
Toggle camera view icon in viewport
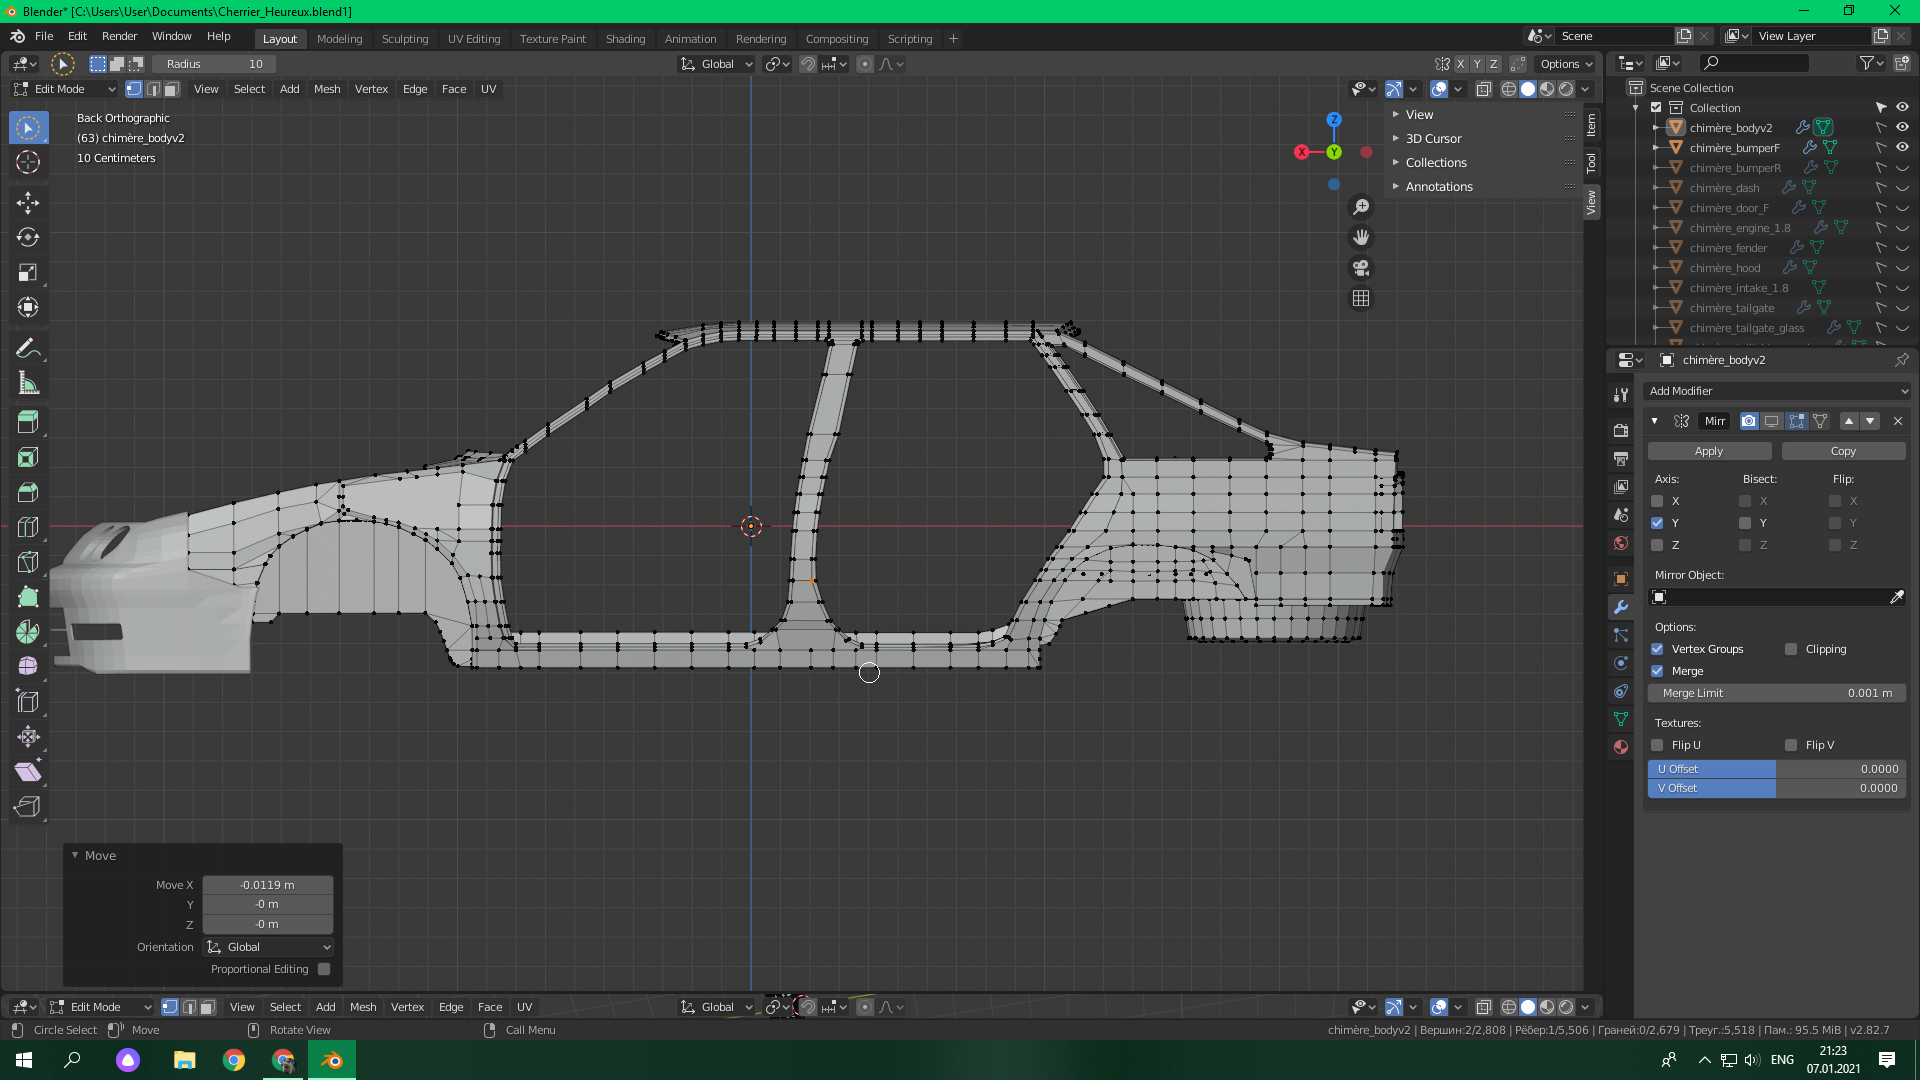[x=1361, y=268]
